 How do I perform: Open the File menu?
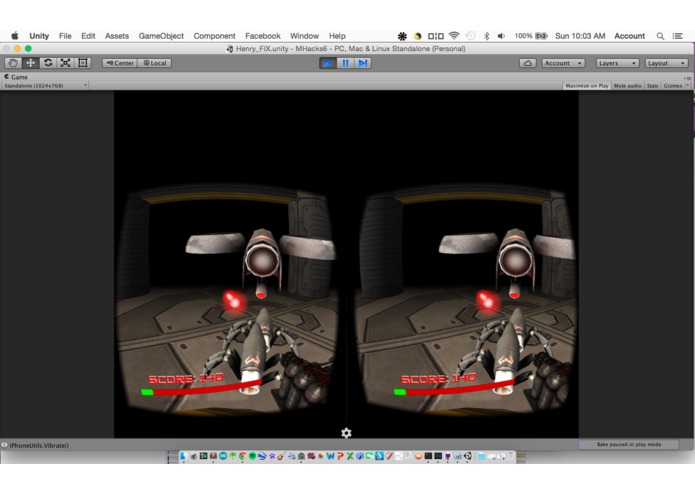tap(65, 36)
